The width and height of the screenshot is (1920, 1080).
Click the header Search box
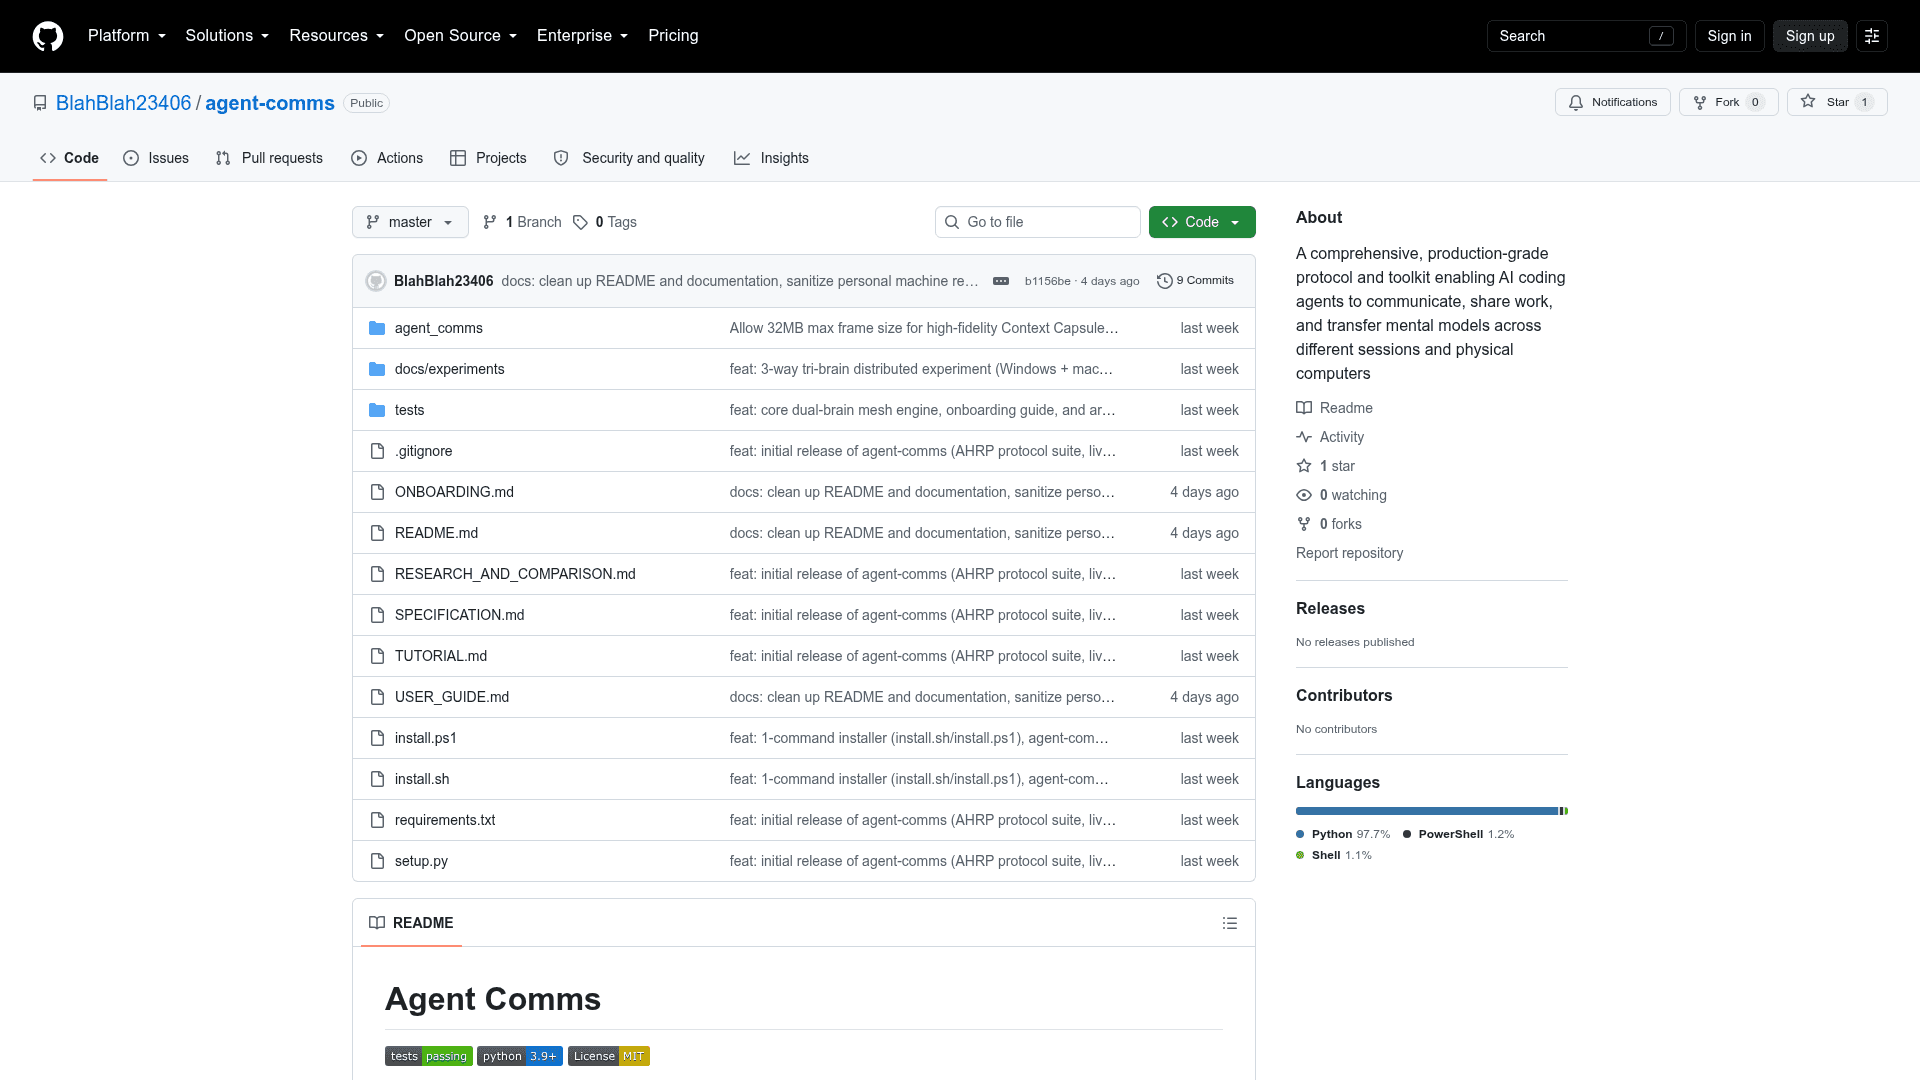(1586, 36)
